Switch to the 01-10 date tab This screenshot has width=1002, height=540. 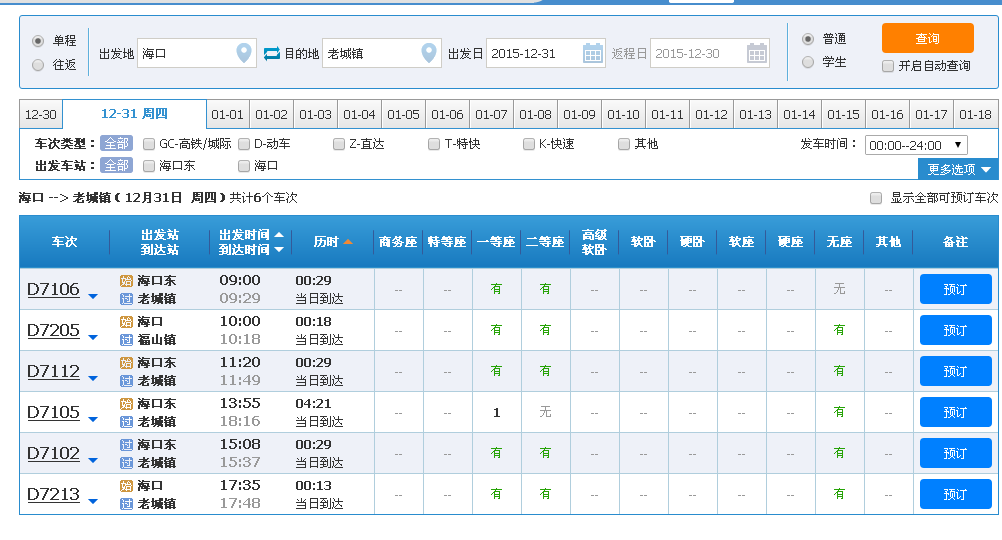coord(623,114)
